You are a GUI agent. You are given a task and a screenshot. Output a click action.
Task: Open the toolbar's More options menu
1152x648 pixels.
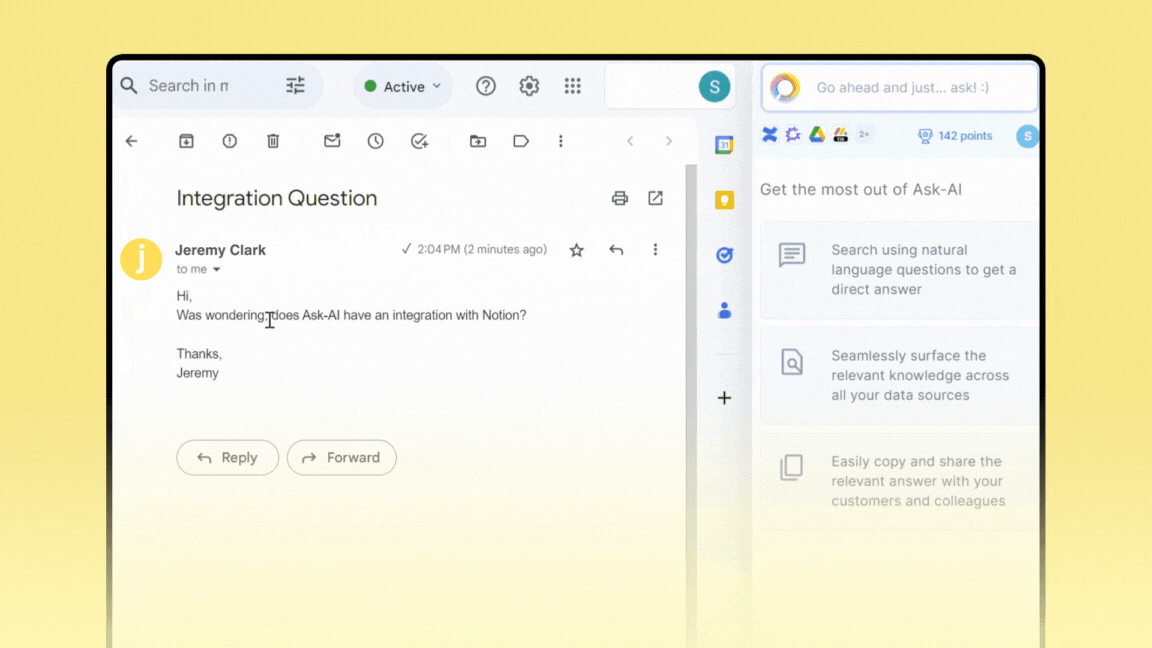click(x=561, y=141)
